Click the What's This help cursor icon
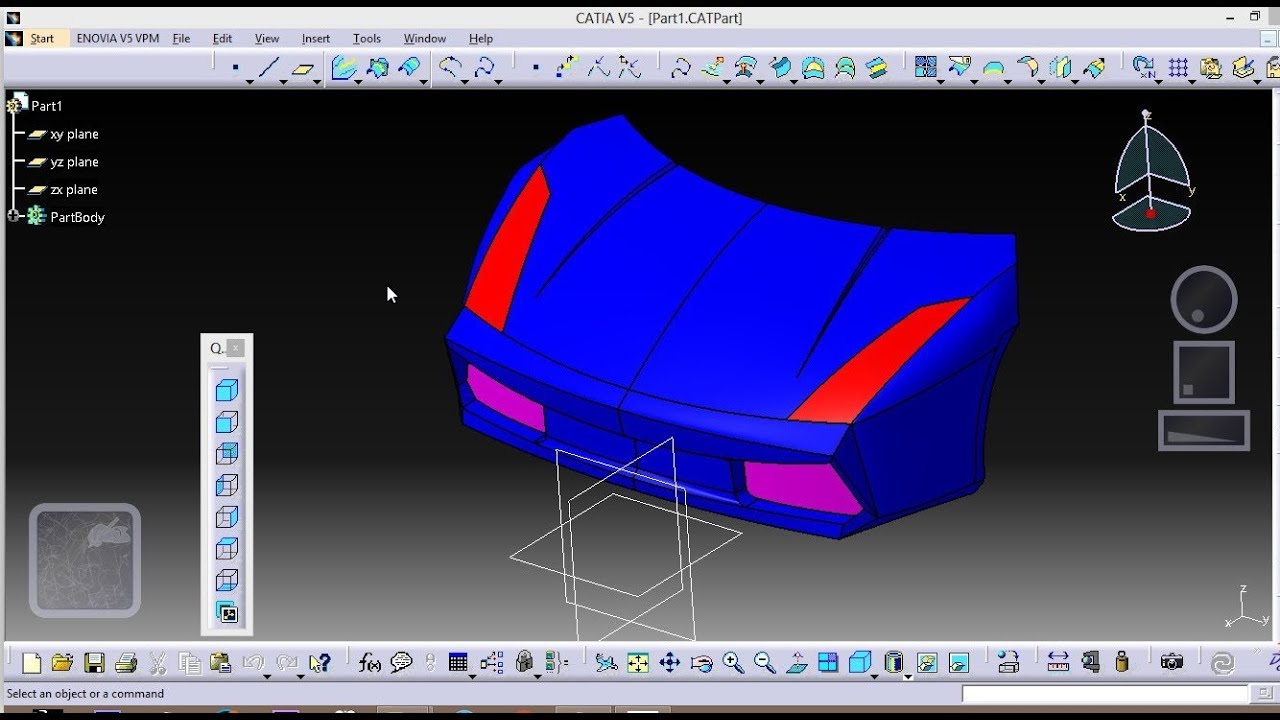 (x=320, y=662)
